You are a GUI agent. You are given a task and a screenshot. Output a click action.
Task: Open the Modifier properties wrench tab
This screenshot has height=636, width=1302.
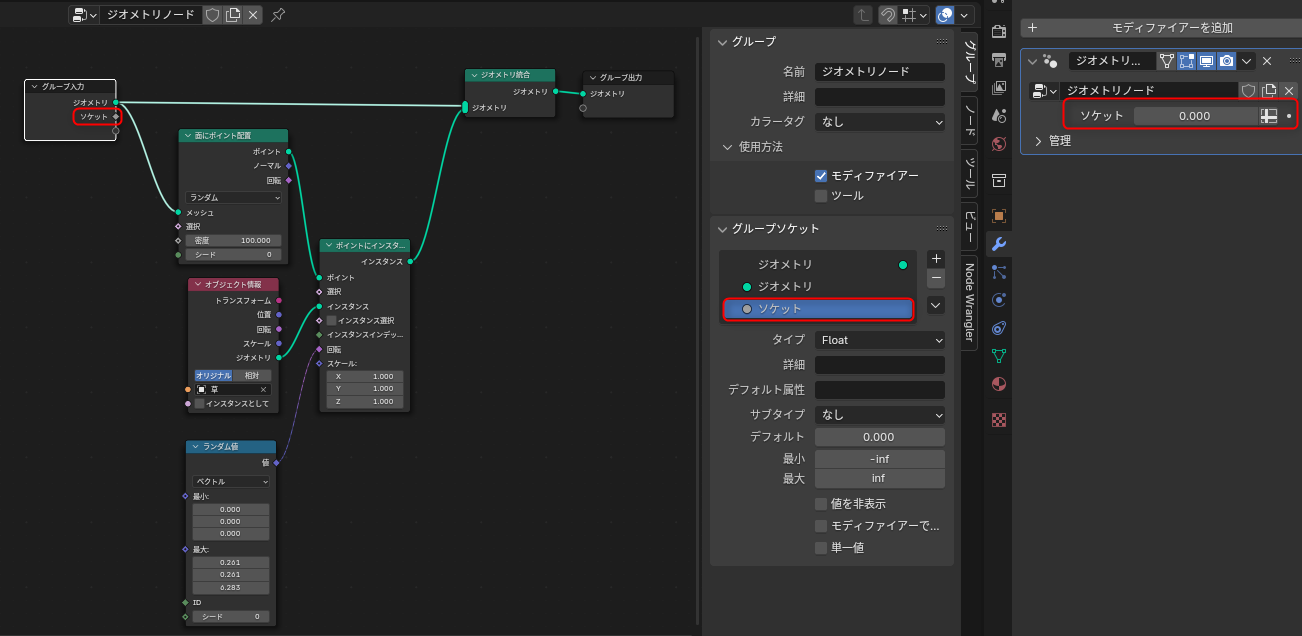click(998, 244)
